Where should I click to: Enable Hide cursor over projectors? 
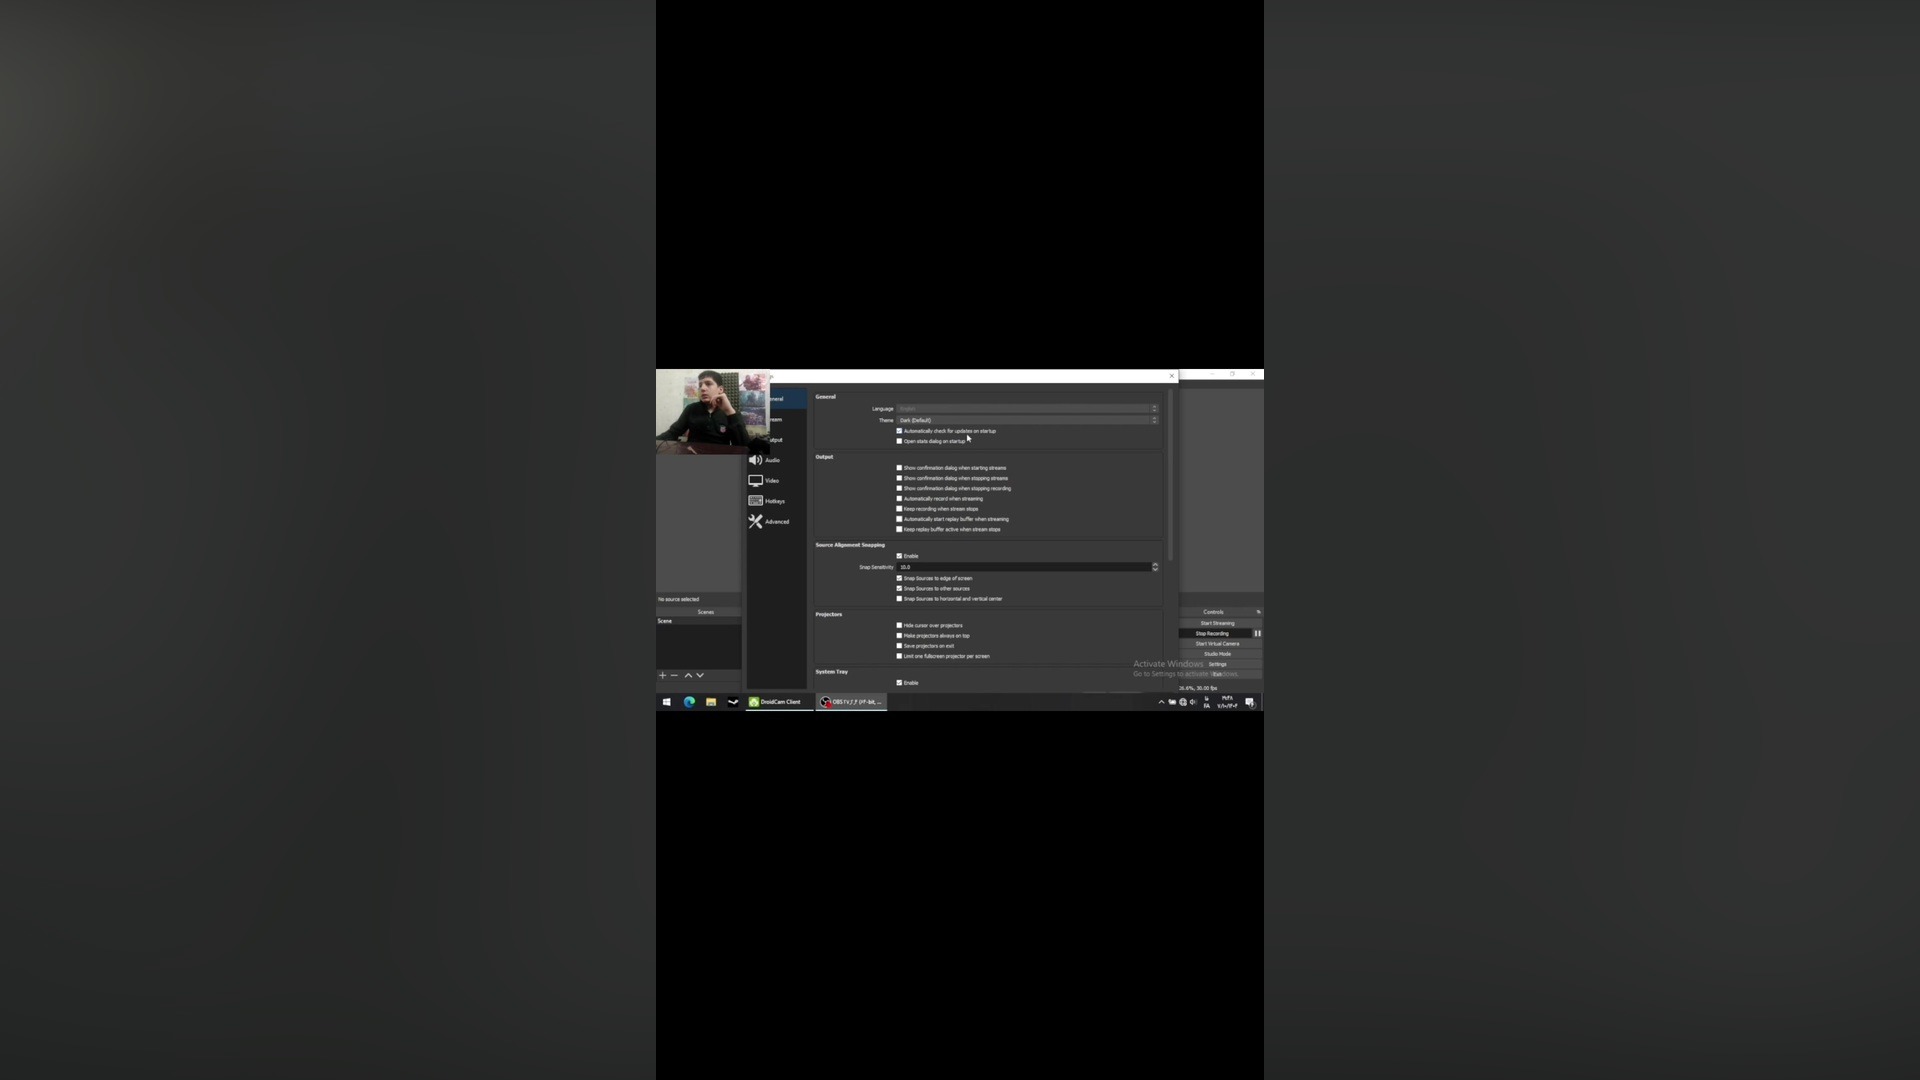[899, 626]
